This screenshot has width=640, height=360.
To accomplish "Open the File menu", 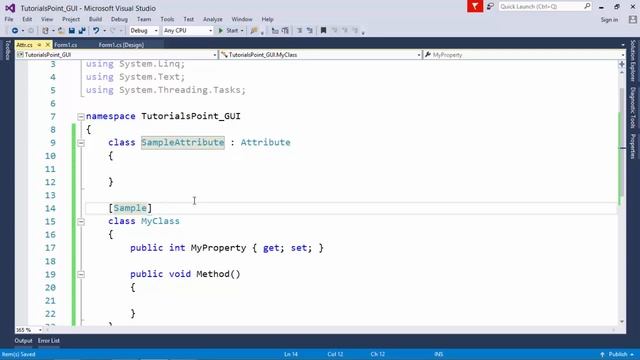I will pos(9,19).
